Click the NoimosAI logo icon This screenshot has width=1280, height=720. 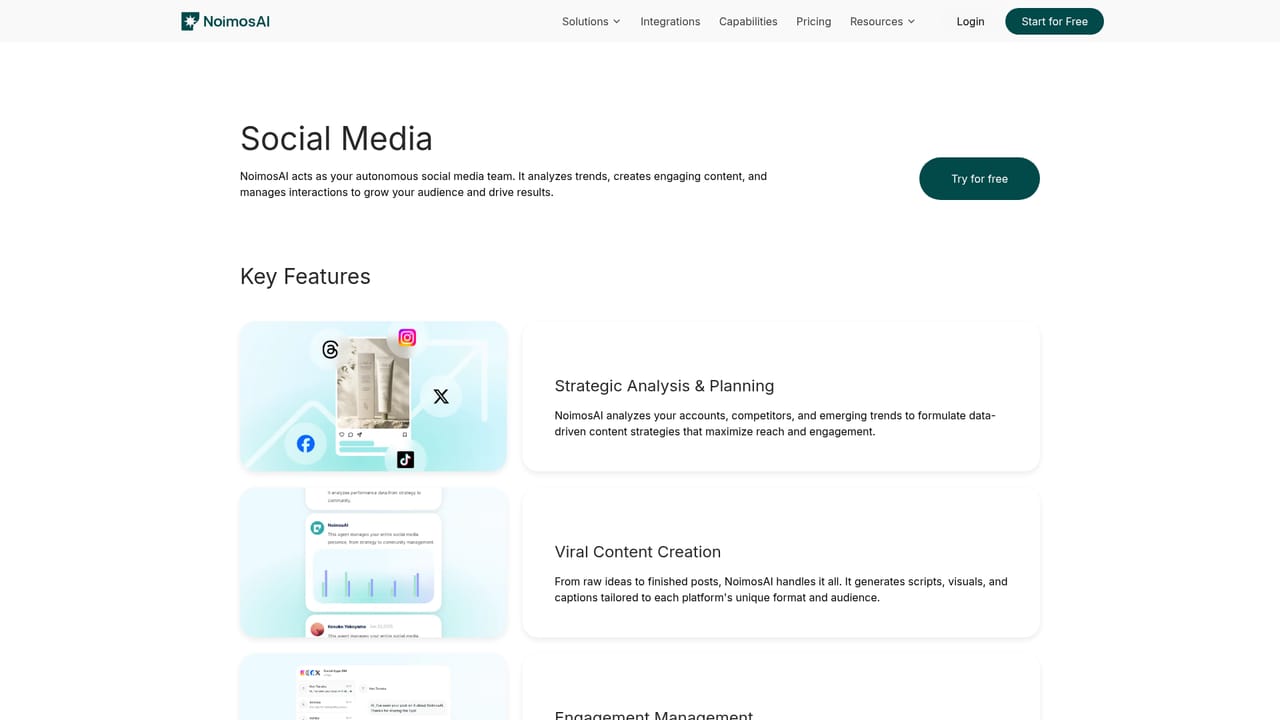point(190,21)
